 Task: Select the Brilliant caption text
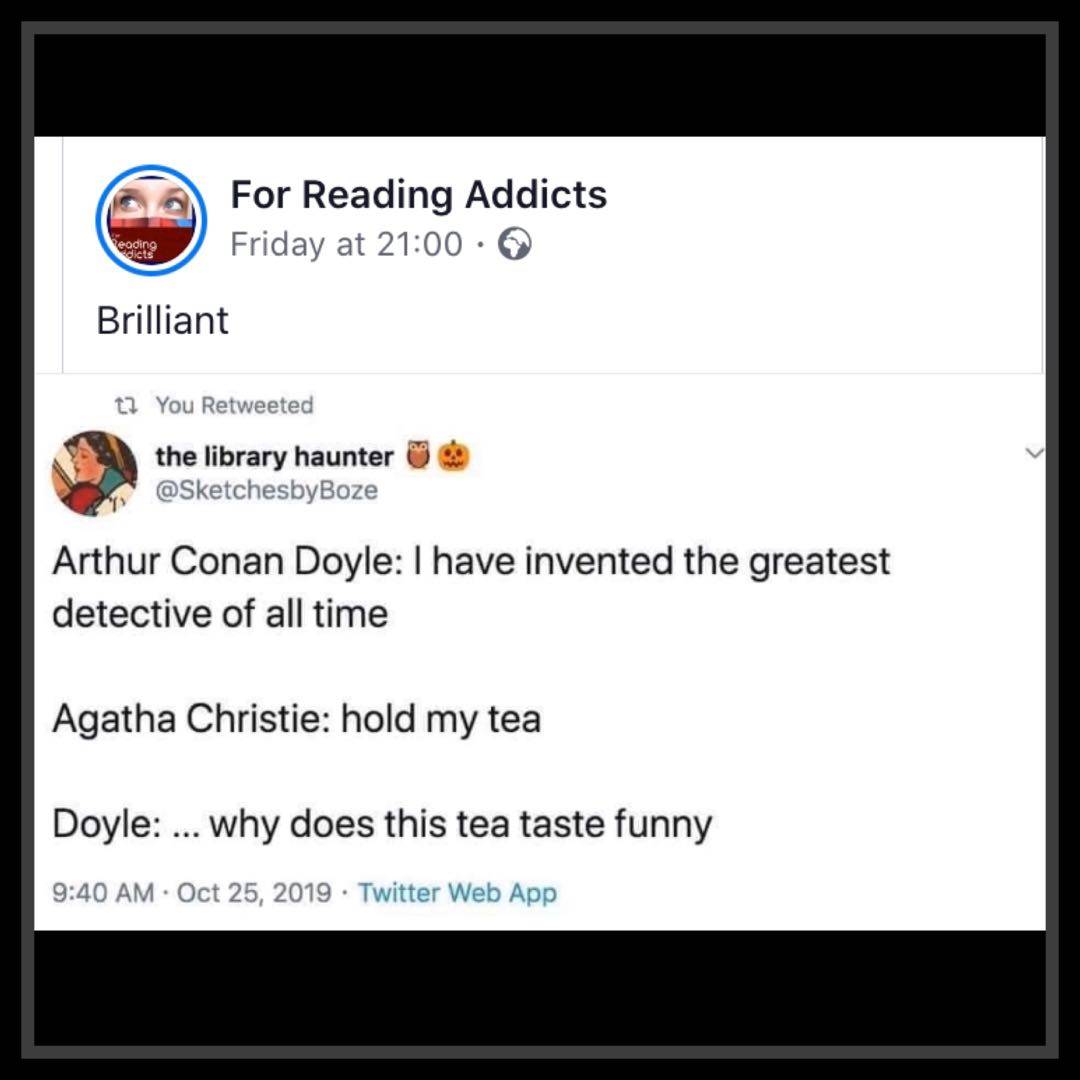tap(163, 320)
